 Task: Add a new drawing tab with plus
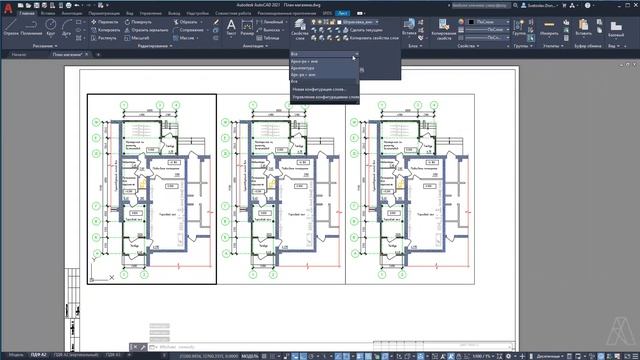pos(98,54)
